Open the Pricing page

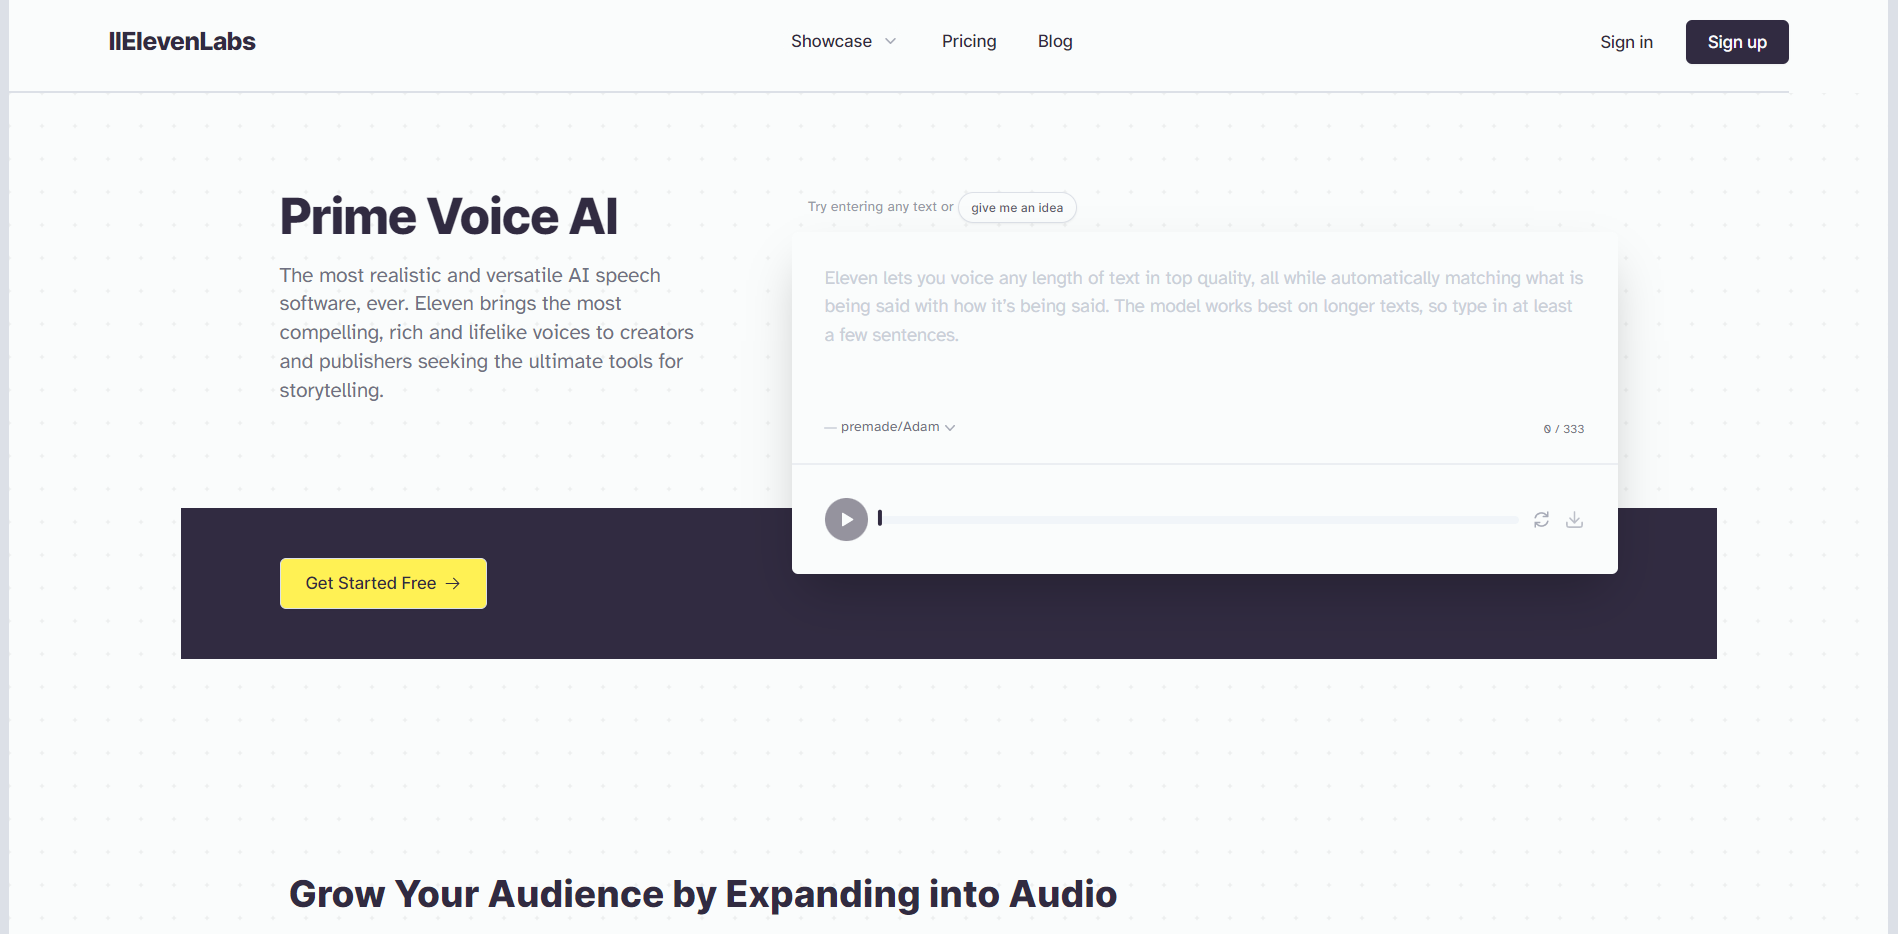pos(968,41)
